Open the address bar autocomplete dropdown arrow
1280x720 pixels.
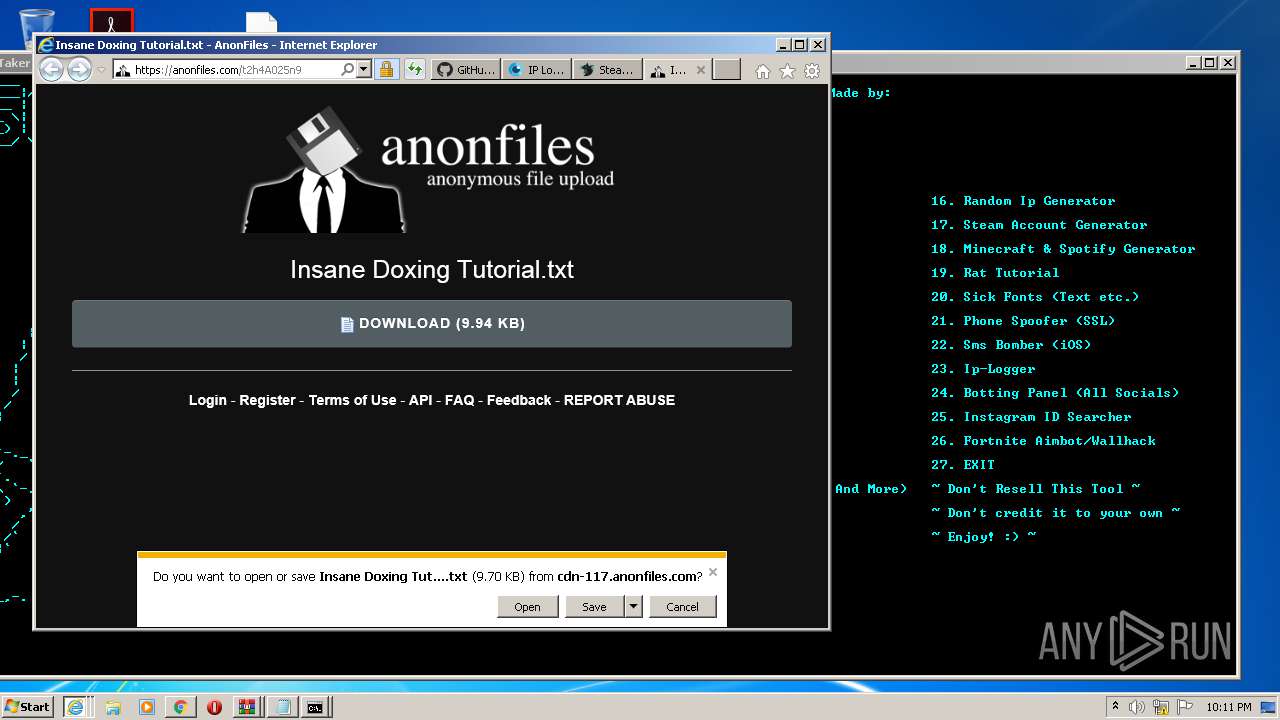click(x=363, y=70)
